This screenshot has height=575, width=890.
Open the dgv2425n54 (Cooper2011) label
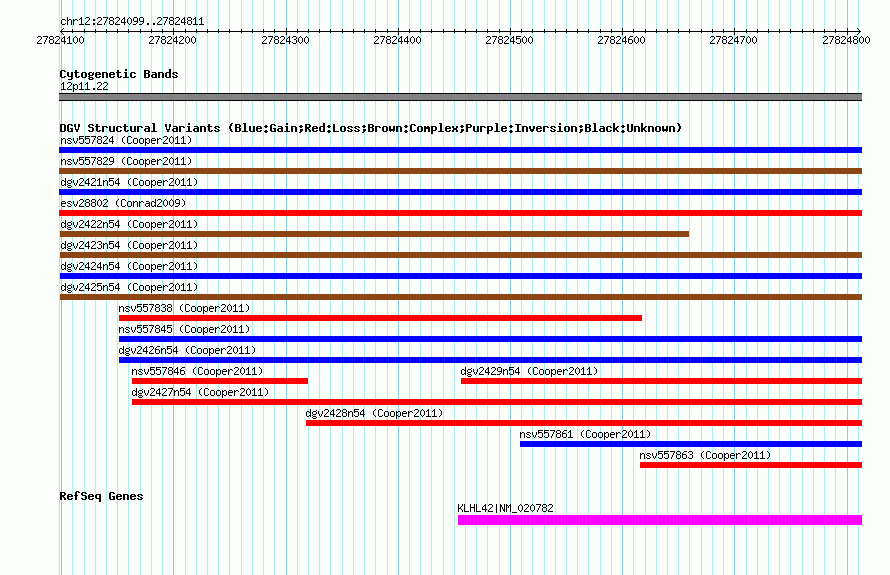[129, 287]
